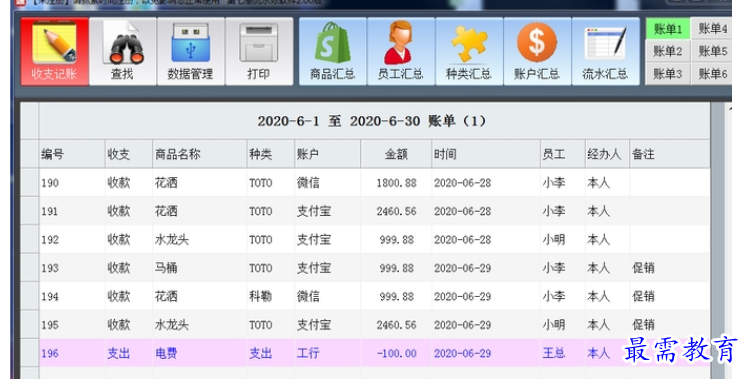Select row number 195
The width and height of the screenshot is (746, 381).
click(x=50, y=325)
